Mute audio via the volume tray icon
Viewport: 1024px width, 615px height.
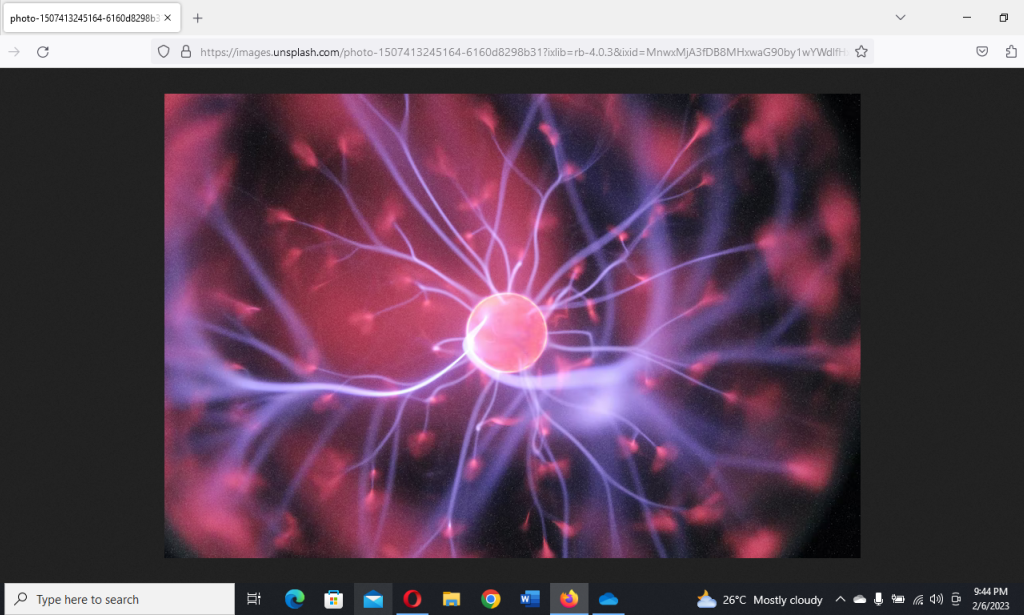click(x=936, y=599)
